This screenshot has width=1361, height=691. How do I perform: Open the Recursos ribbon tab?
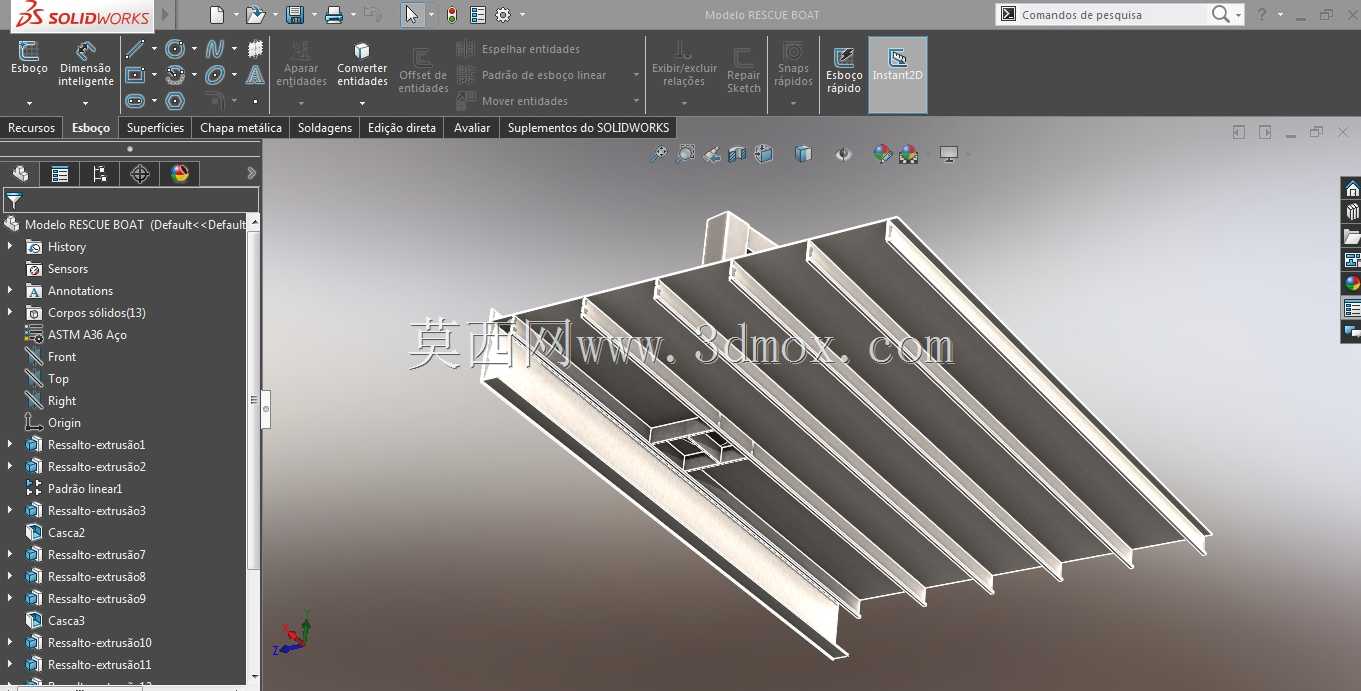pos(31,128)
